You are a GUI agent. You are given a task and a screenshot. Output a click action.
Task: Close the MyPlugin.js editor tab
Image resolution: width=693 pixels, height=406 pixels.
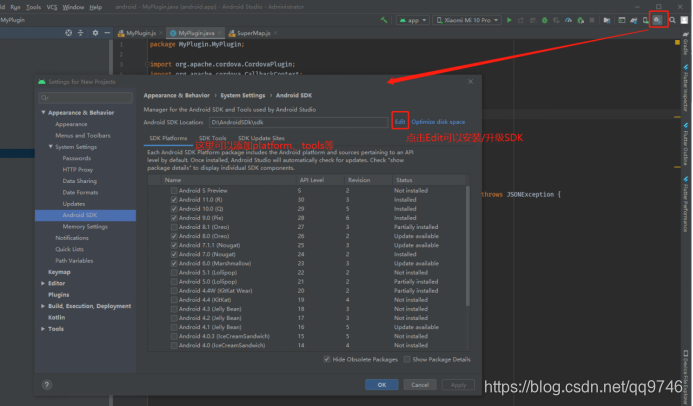coord(160,33)
